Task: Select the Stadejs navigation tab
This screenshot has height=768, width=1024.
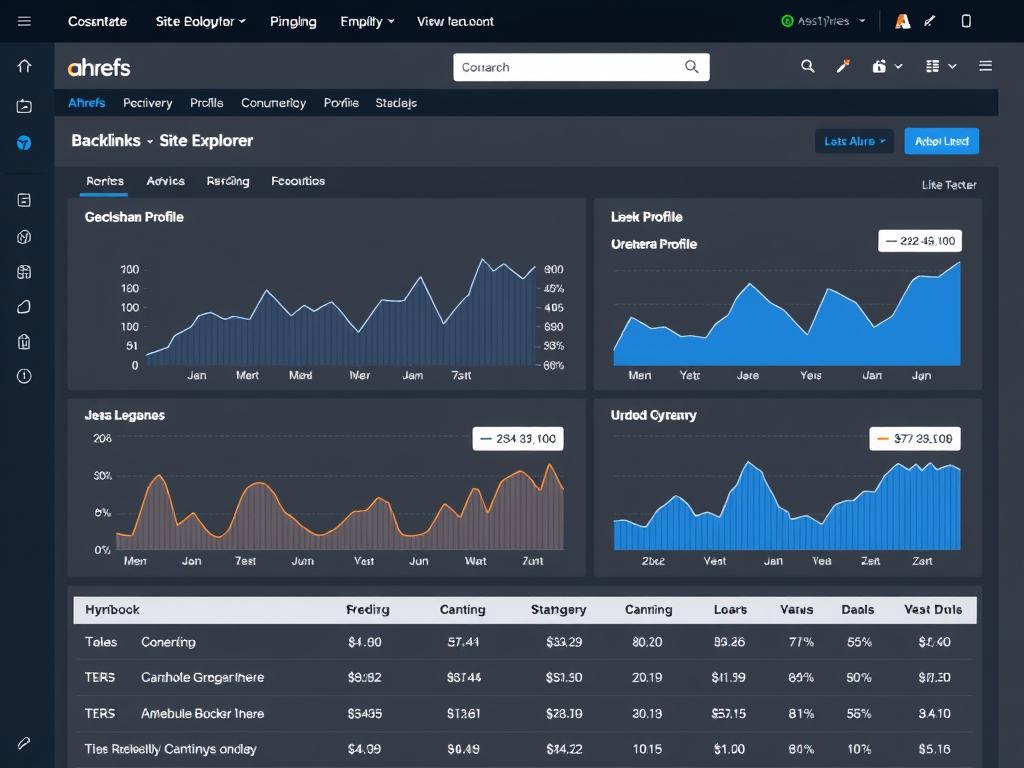Action: click(396, 103)
